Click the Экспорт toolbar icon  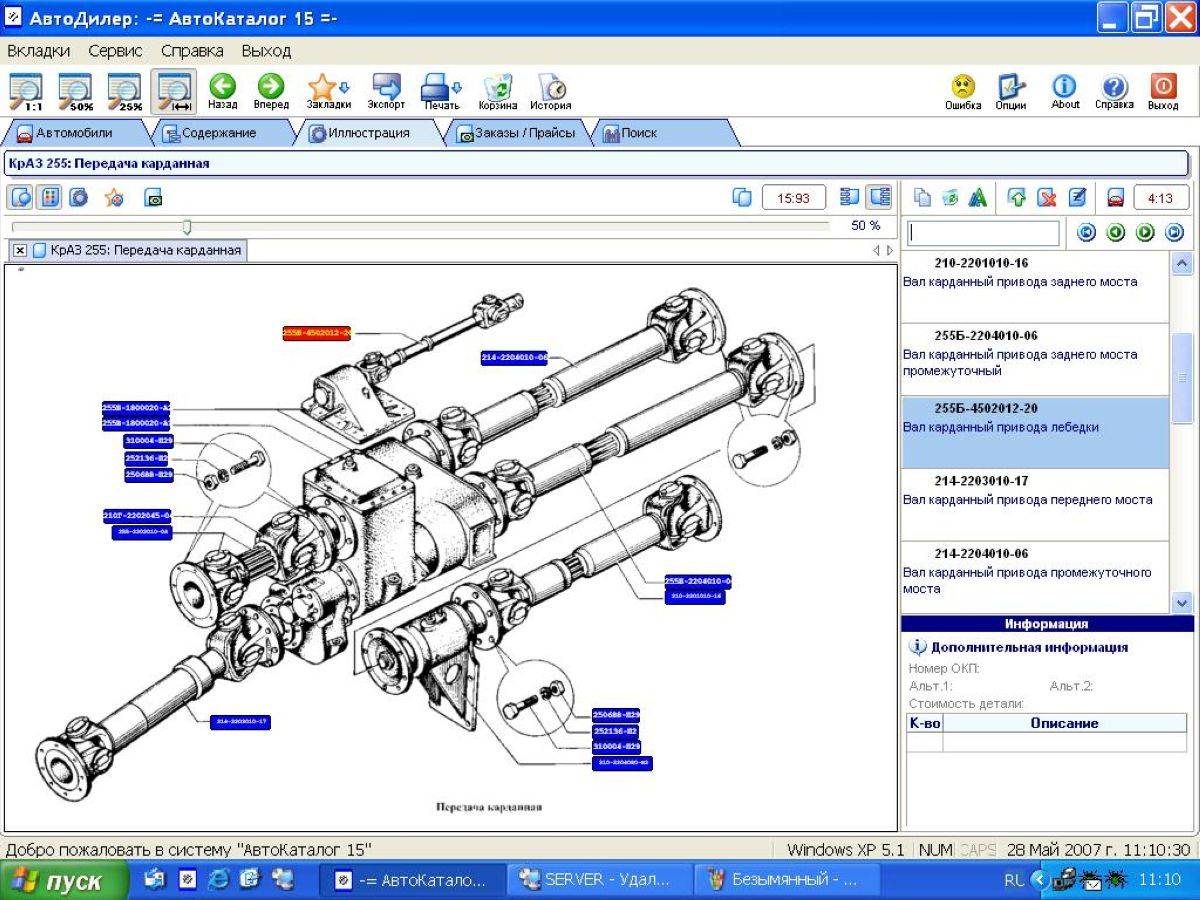tap(386, 91)
